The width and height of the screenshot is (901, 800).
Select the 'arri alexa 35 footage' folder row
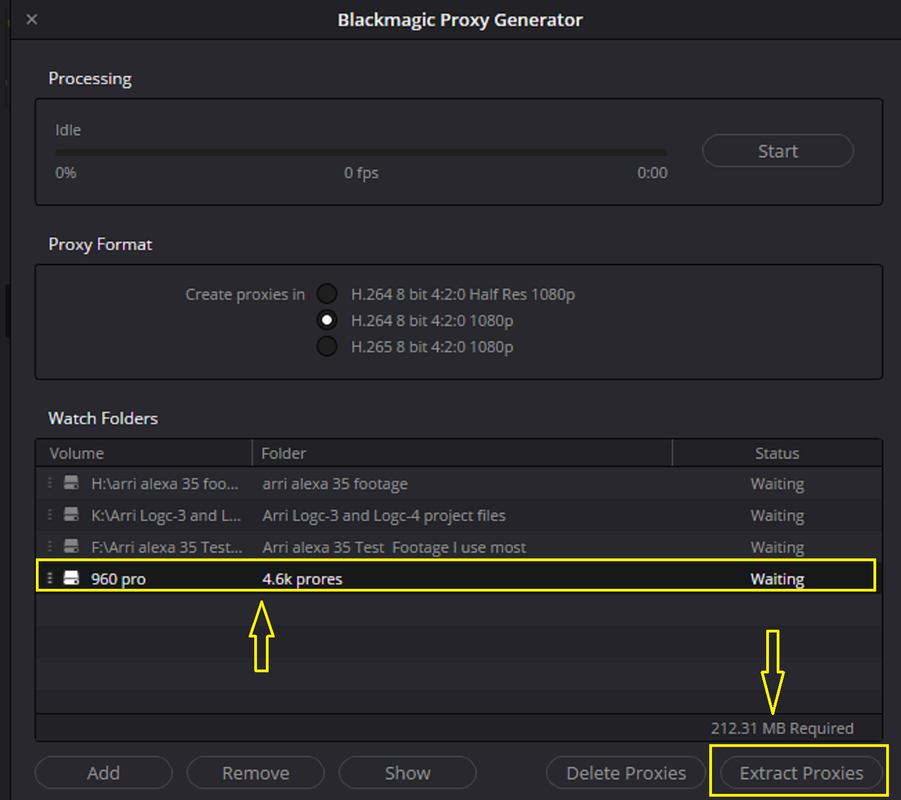pos(459,483)
